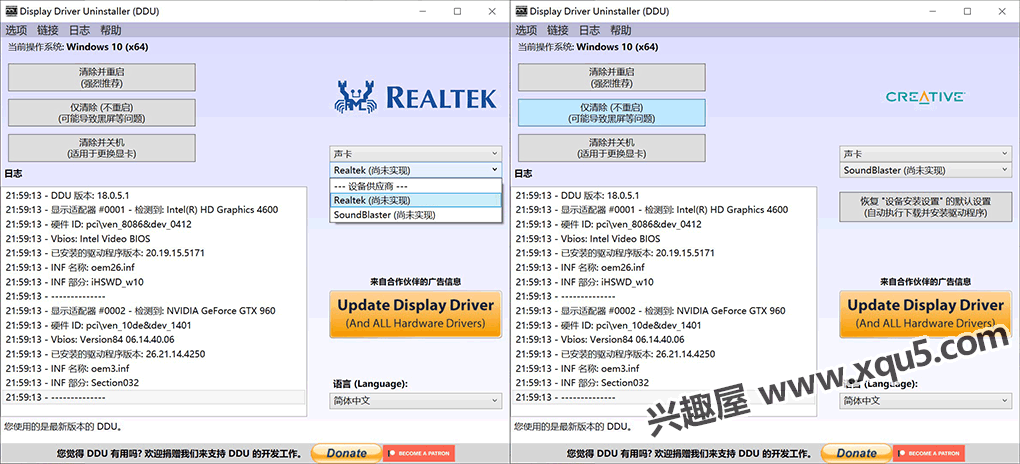Choose --- 设备供应商 --- list entry
Screen dimensions: 1020x464
415,185
